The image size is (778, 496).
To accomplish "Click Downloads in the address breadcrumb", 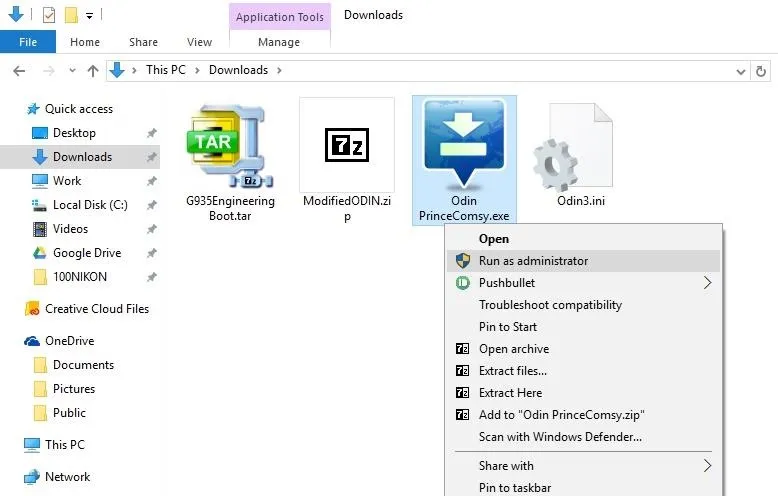I will [238, 70].
